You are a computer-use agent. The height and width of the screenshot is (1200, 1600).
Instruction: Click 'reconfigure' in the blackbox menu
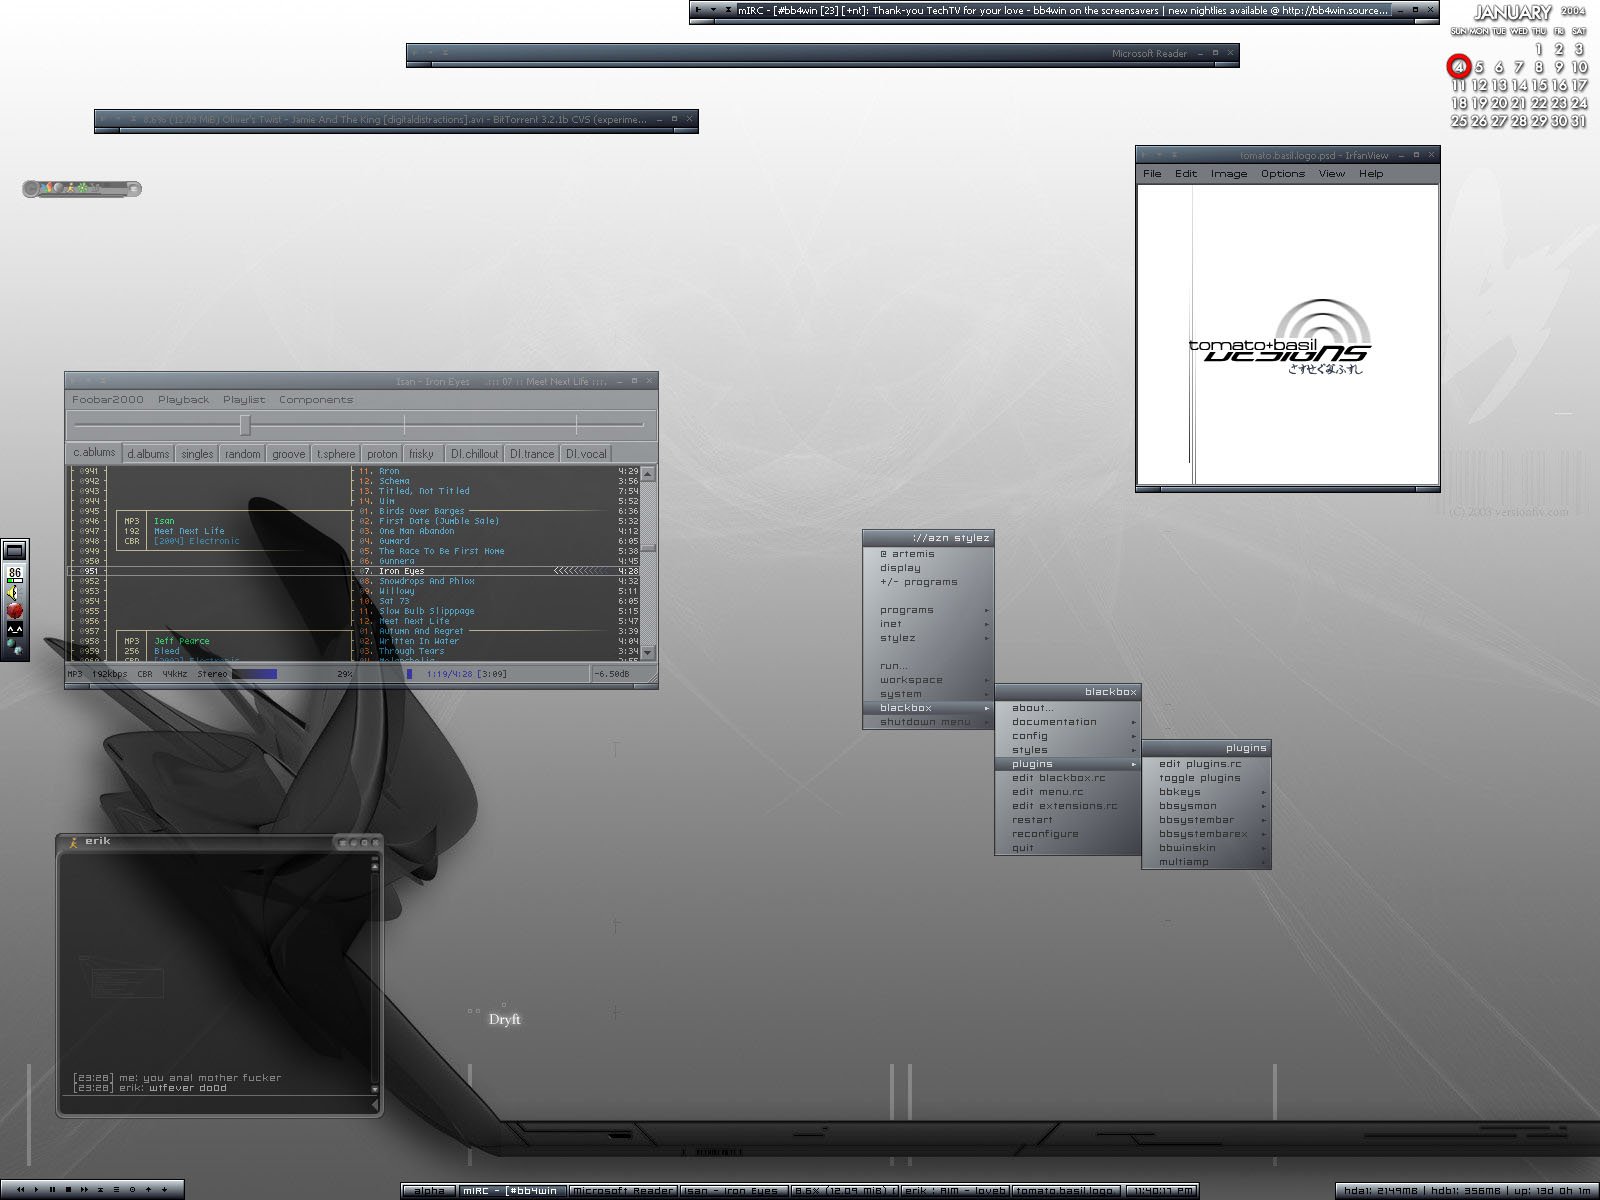coord(1068,834)
